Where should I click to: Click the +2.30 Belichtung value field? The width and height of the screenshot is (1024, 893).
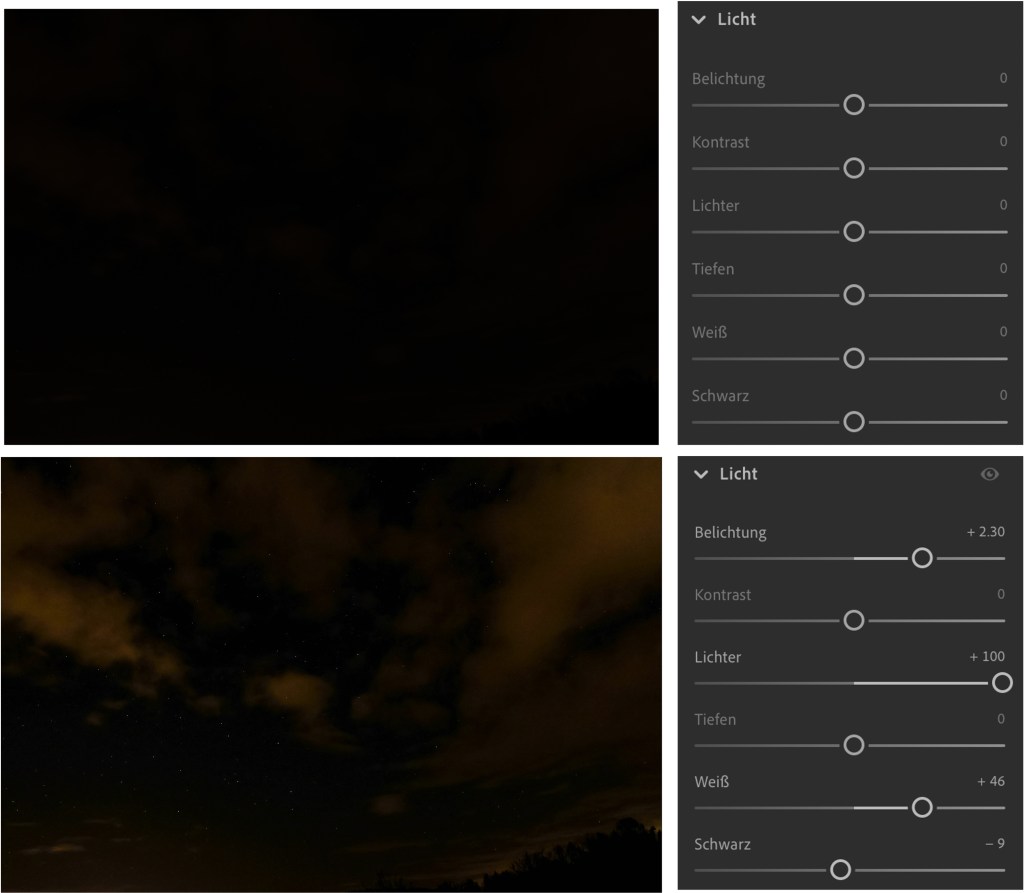click(985, 532)
